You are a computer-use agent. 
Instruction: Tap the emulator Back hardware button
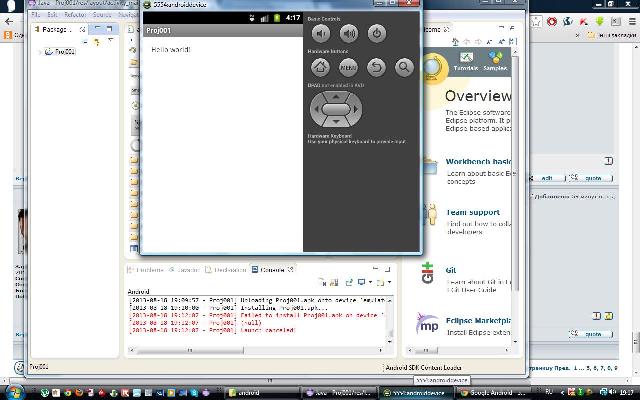tap(376, 67)
